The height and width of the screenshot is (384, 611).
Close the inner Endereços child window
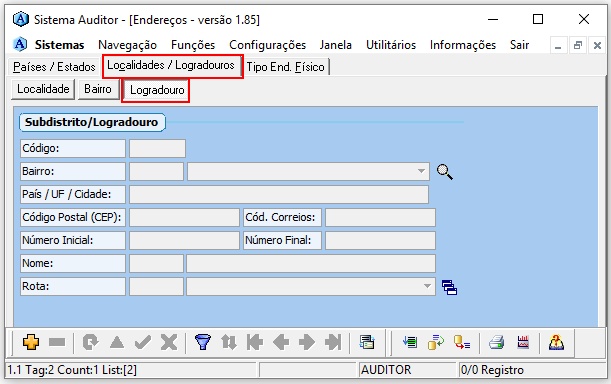click(x=597, y=46)
